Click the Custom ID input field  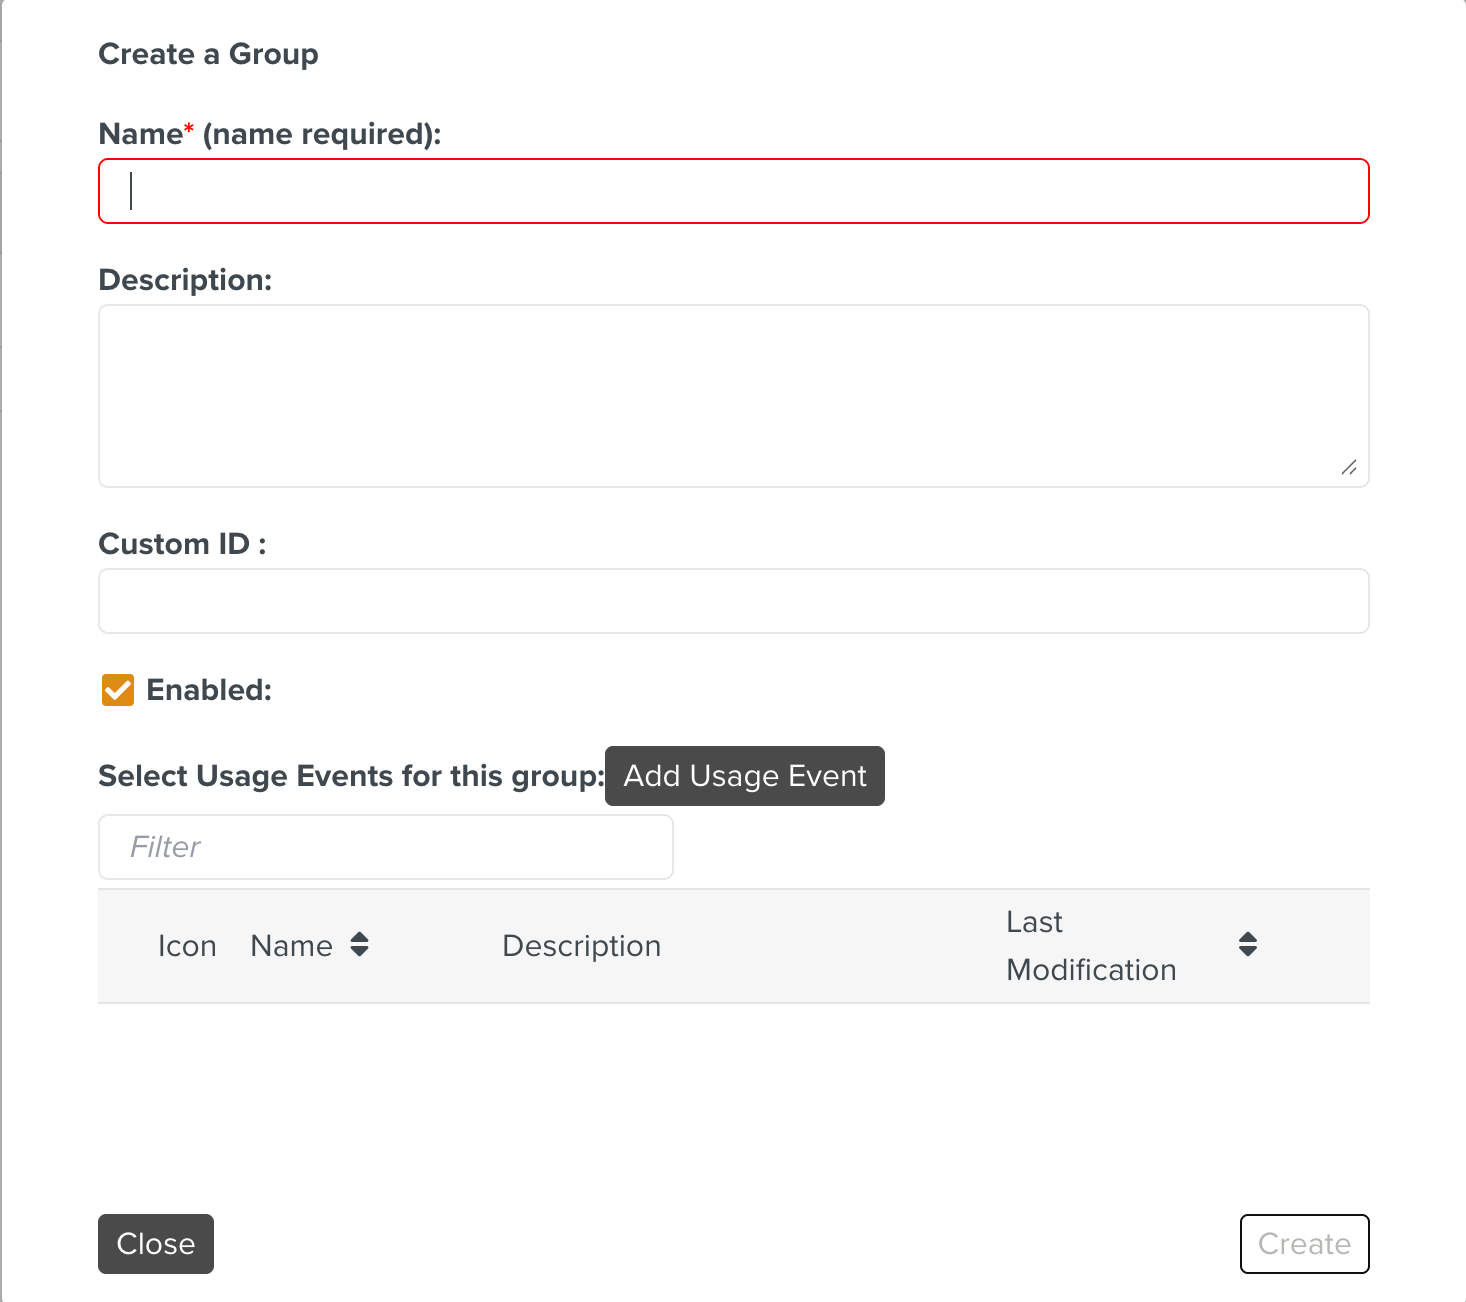[733, 601]
